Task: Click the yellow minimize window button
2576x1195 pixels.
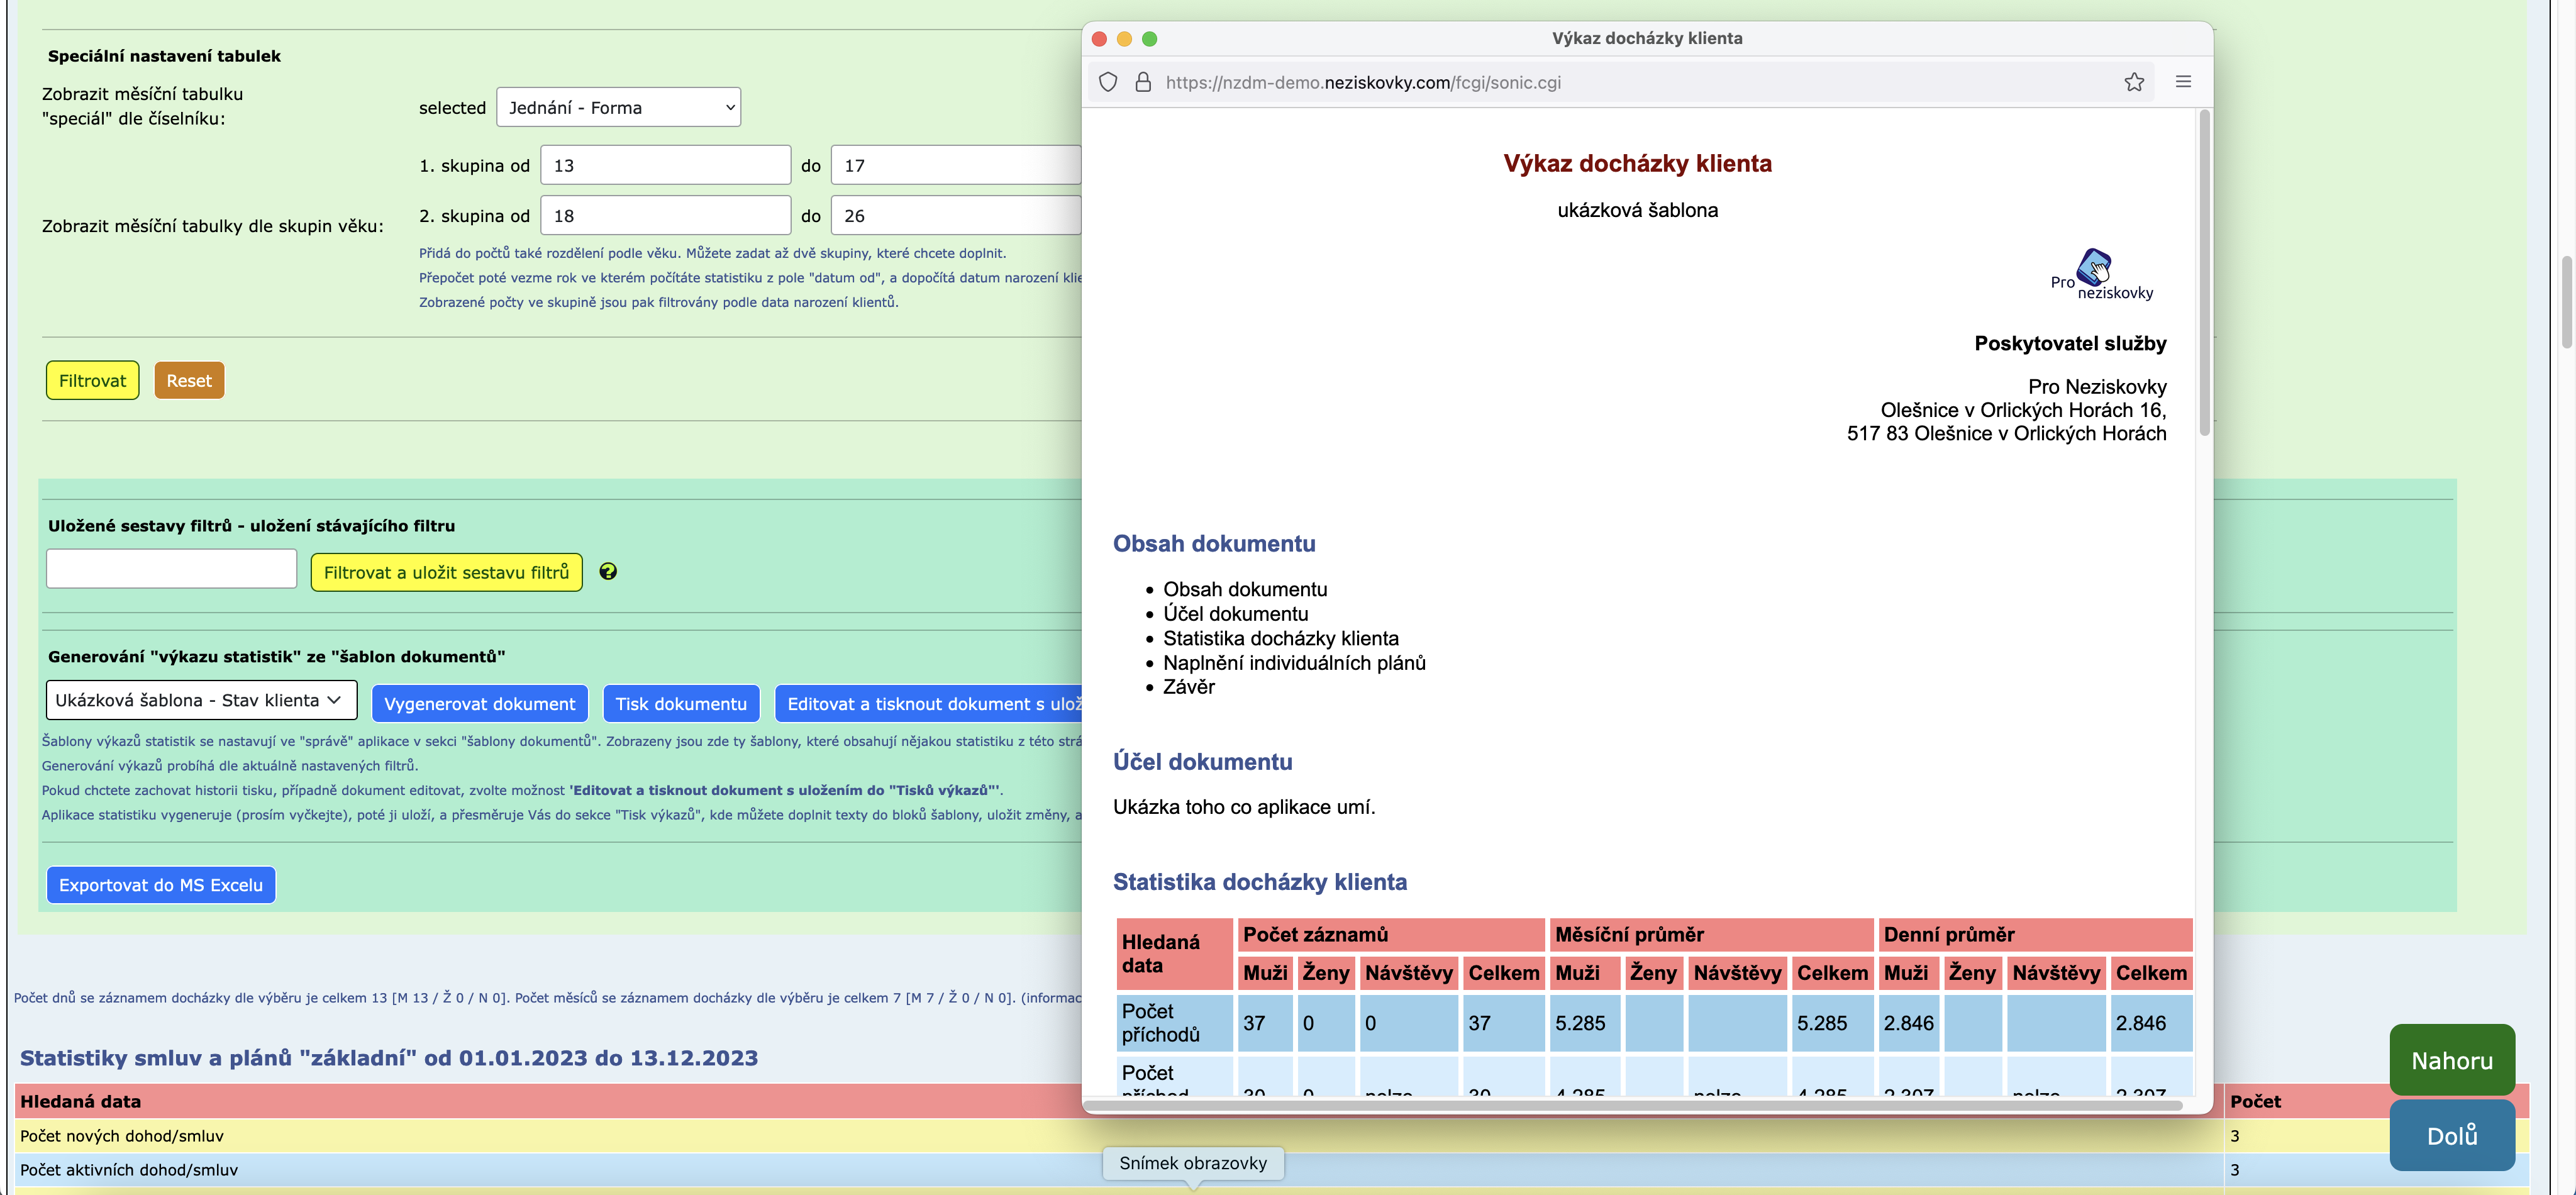Action: tap(1124, 38)
